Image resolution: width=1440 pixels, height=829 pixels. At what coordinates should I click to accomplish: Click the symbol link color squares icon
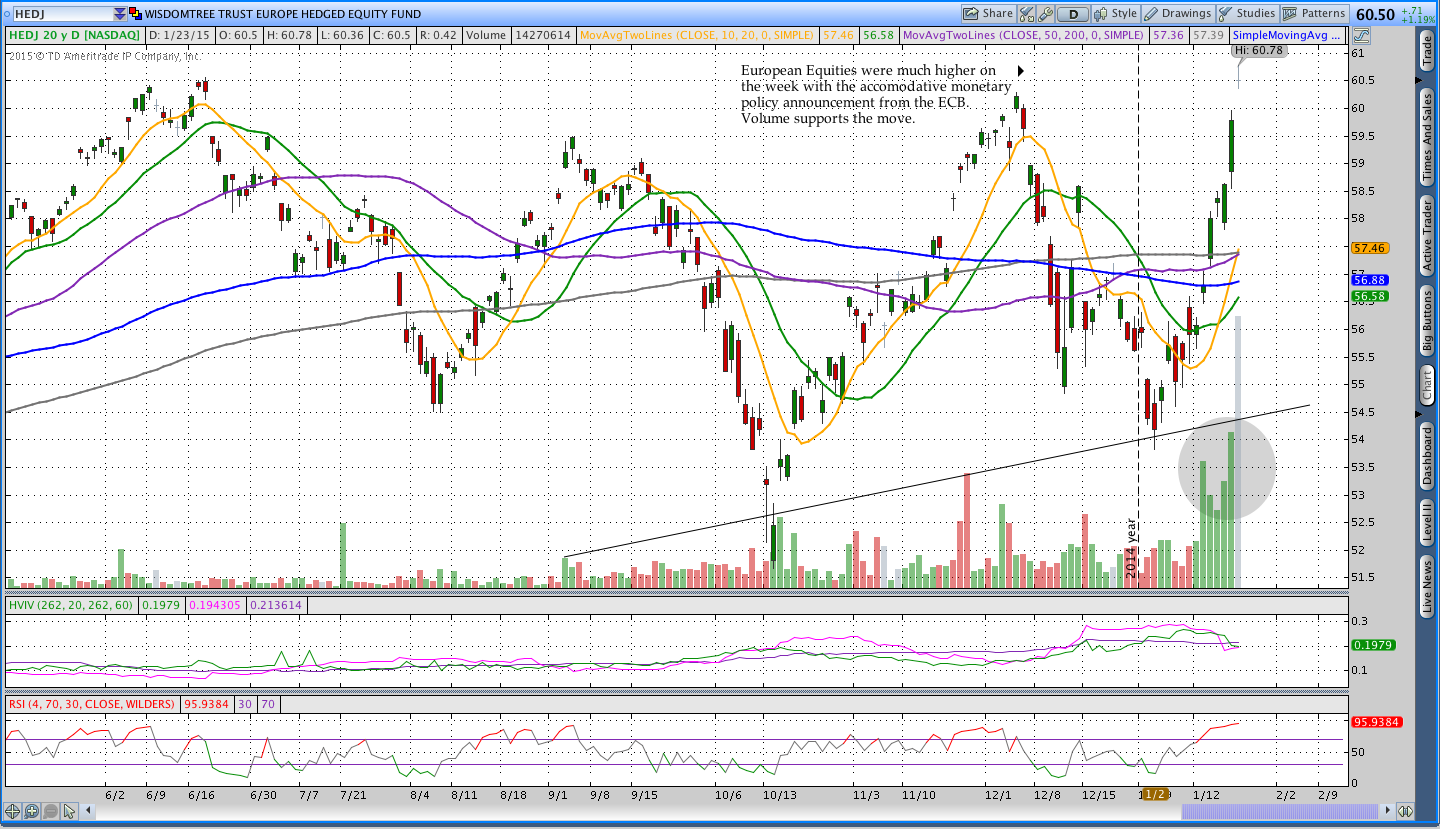(x=136, y=14)
